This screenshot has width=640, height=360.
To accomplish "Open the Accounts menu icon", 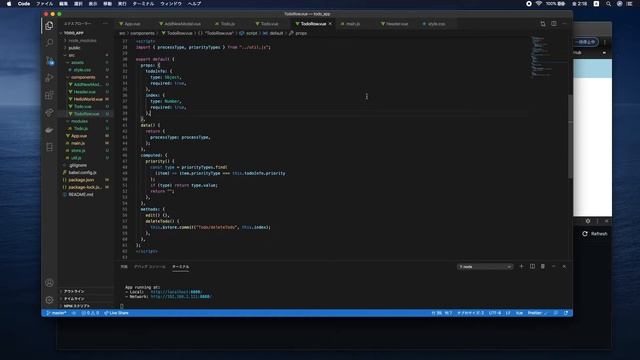I will [49, 282].
